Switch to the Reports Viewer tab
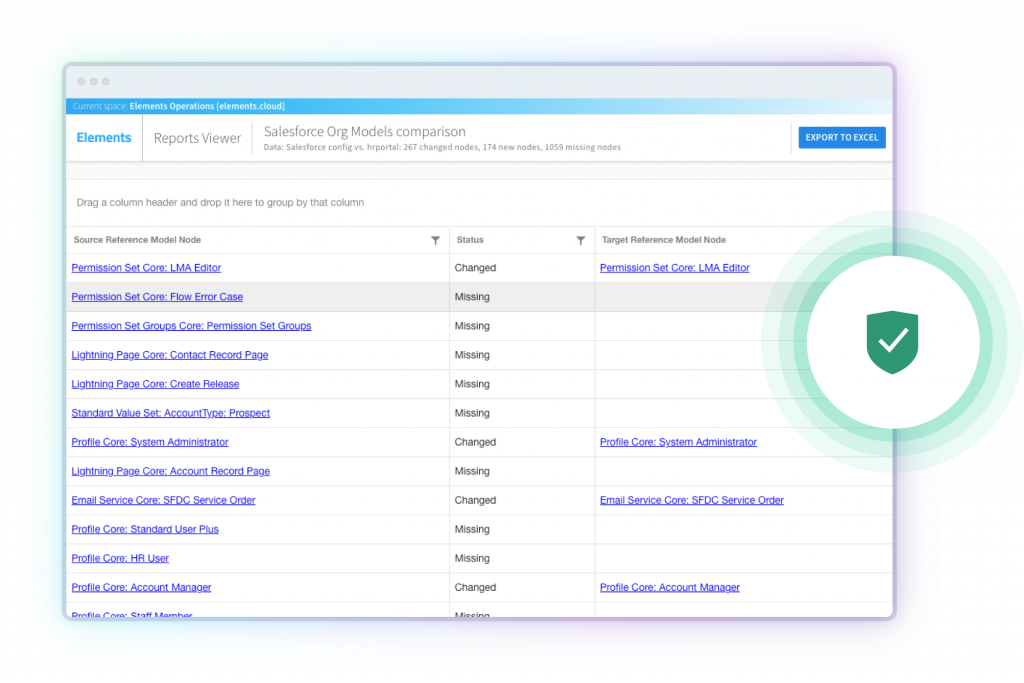Screen dimensions: 1024x683 click(x=197, y=139)
